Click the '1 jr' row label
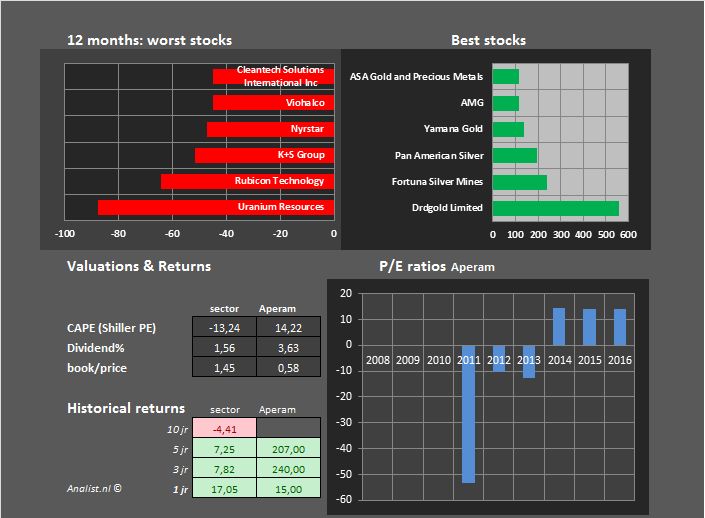 181,489
